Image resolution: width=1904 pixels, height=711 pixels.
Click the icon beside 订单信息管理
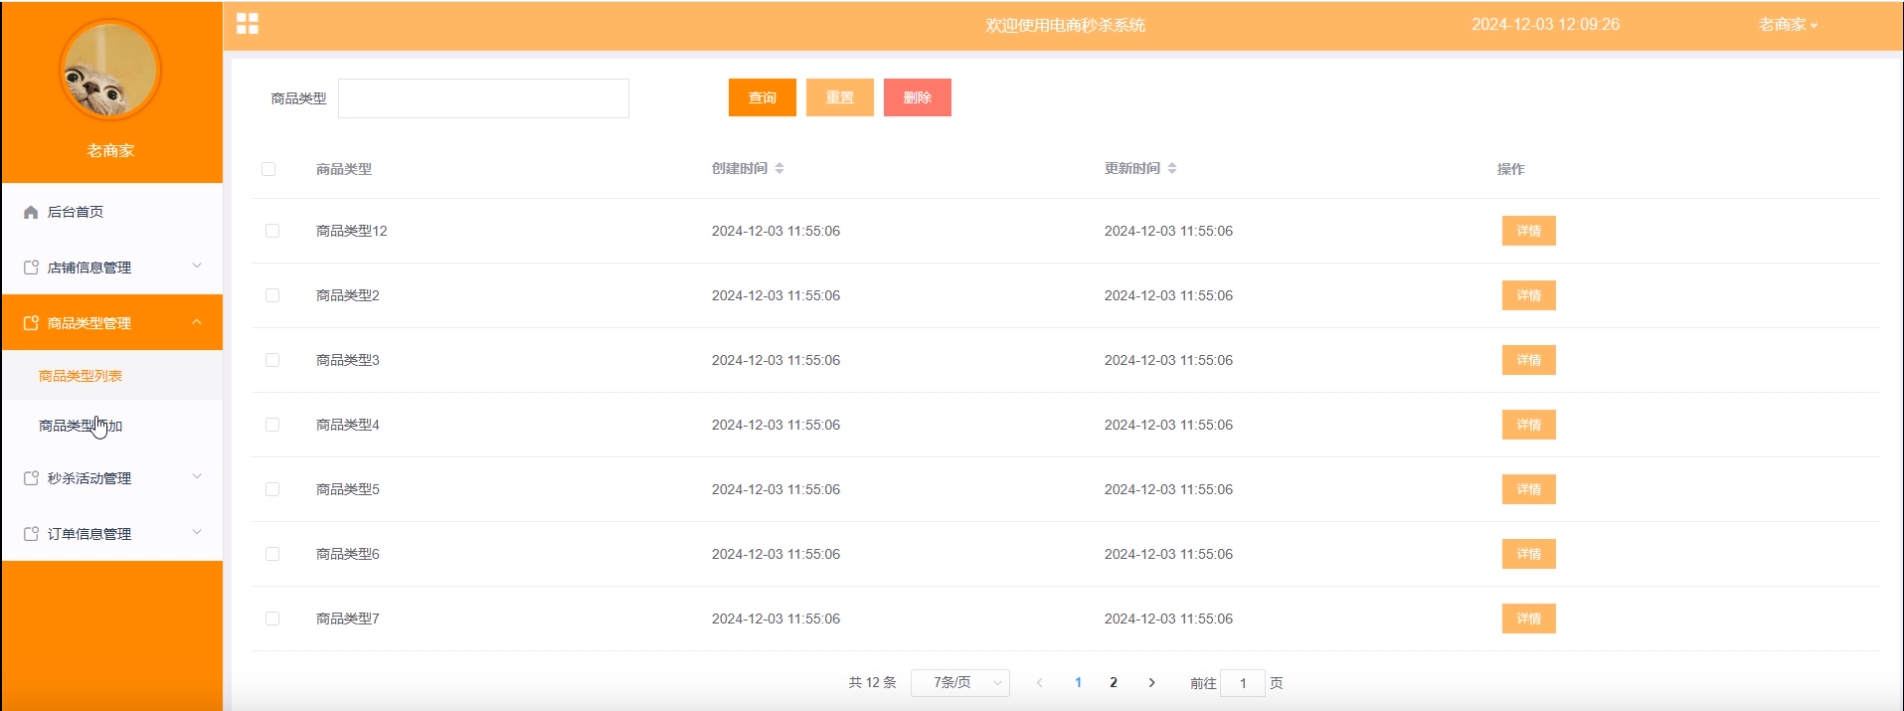tap(31, 534)
